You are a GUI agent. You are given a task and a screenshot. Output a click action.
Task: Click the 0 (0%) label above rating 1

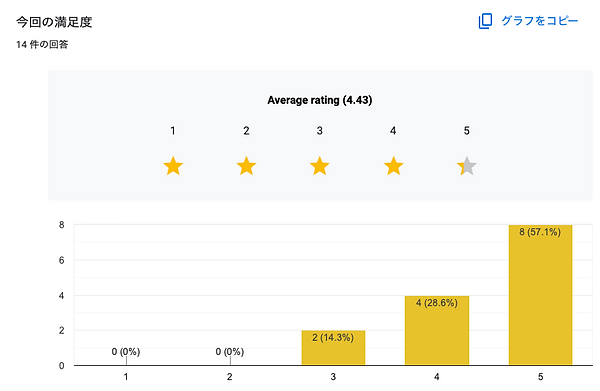coord(126,352)
